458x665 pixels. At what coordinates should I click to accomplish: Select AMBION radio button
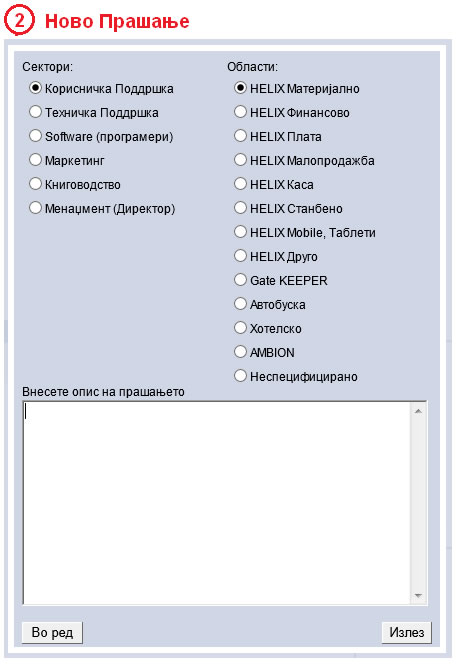pos(240,352)
